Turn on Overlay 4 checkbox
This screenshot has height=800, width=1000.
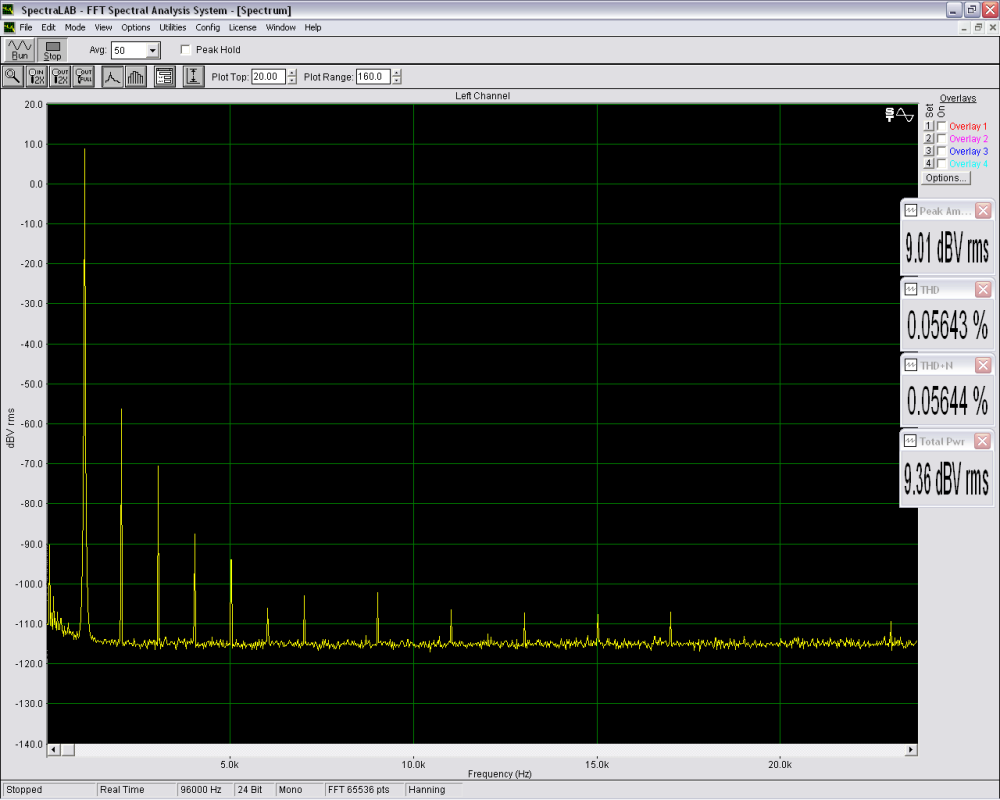(x=941, y=163)
